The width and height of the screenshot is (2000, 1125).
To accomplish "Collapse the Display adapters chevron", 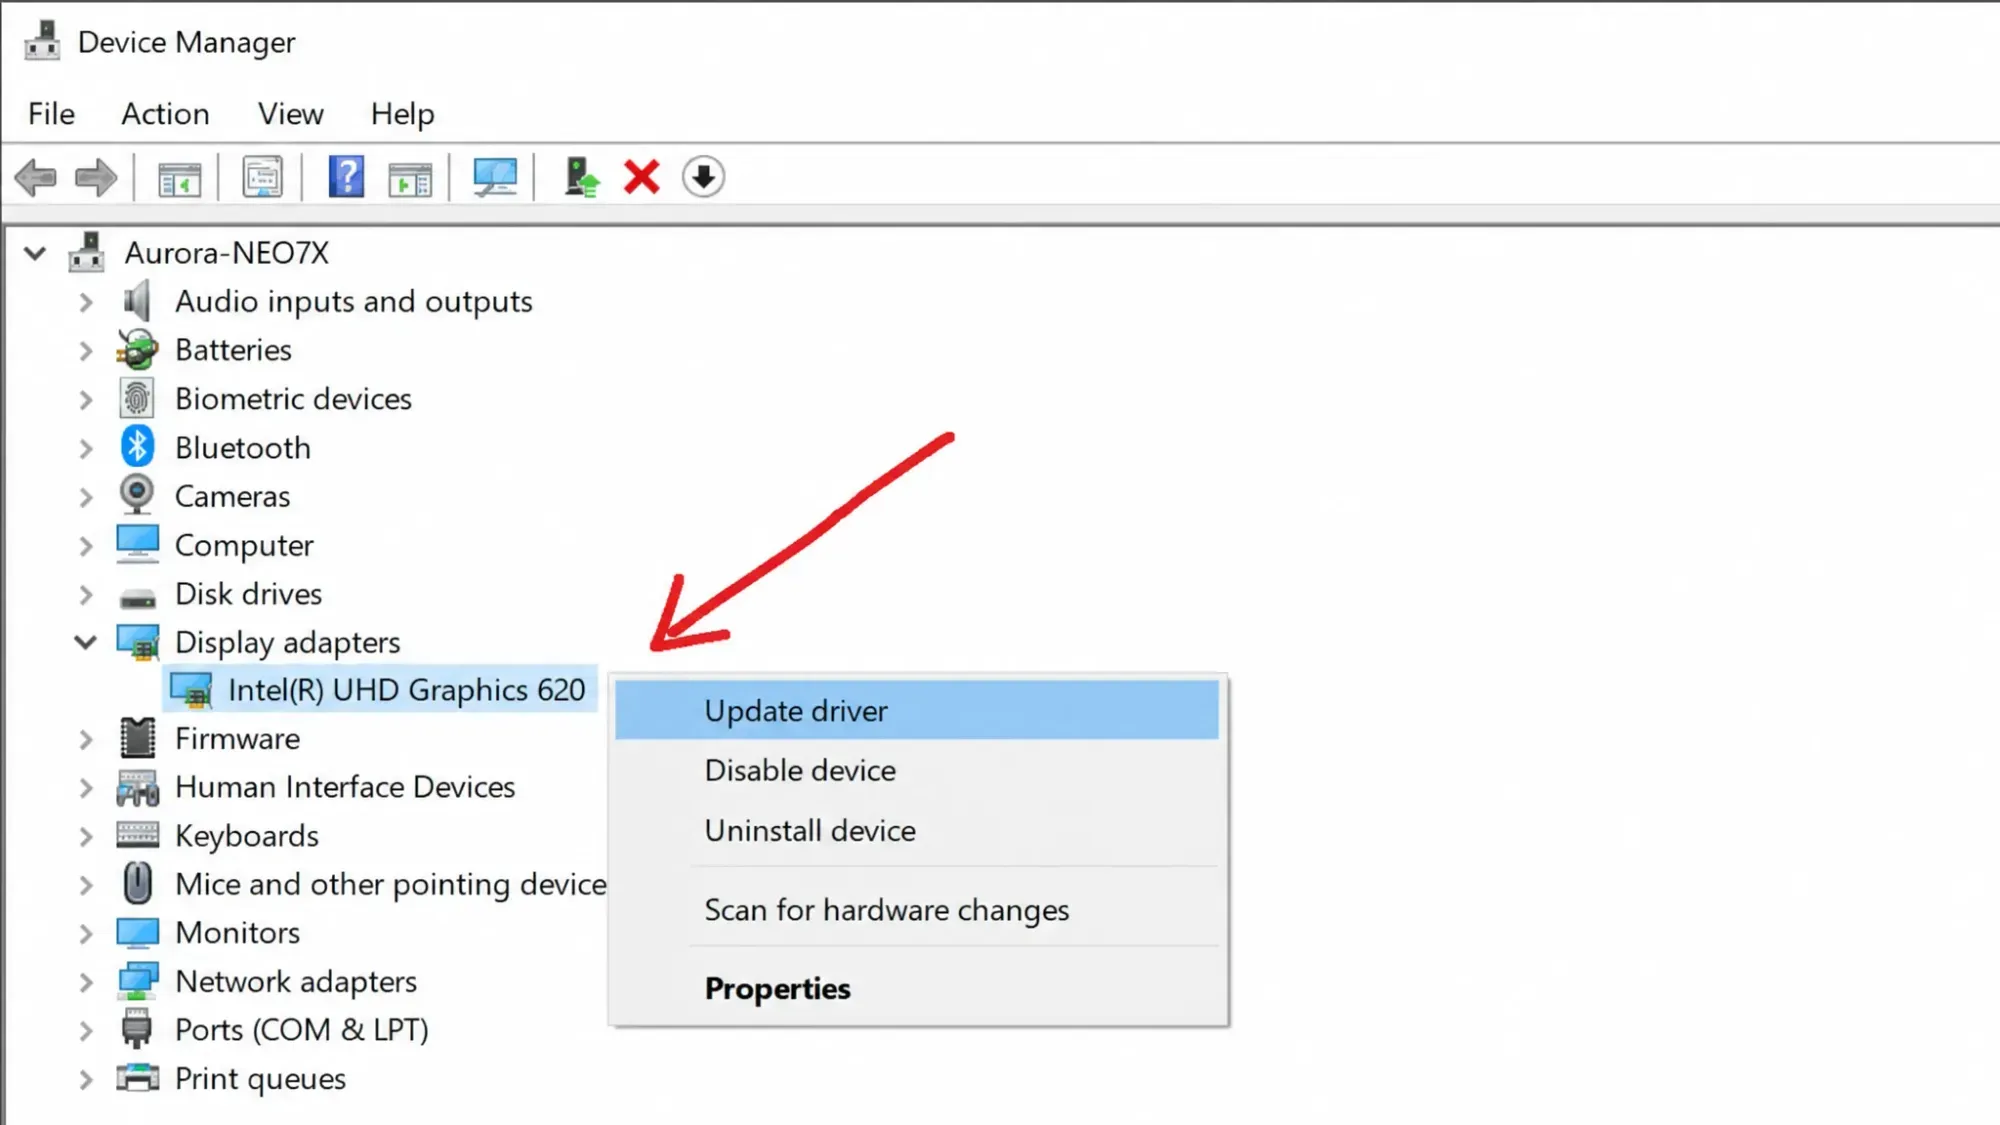I will tap(86, 642).
